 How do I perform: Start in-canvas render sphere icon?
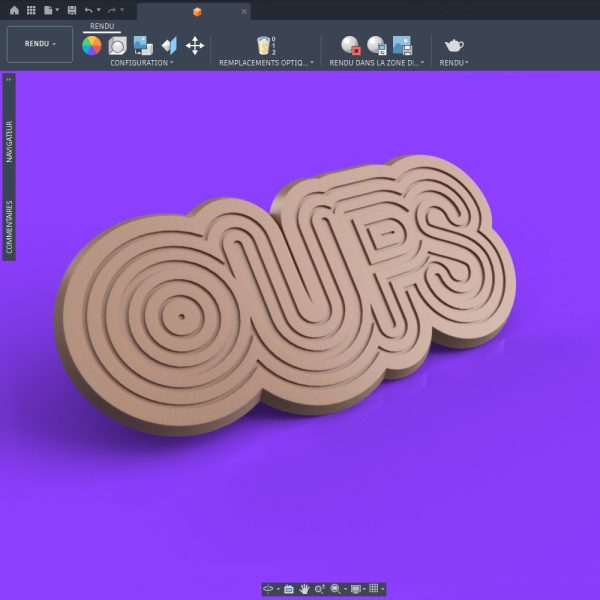[351, 45]
